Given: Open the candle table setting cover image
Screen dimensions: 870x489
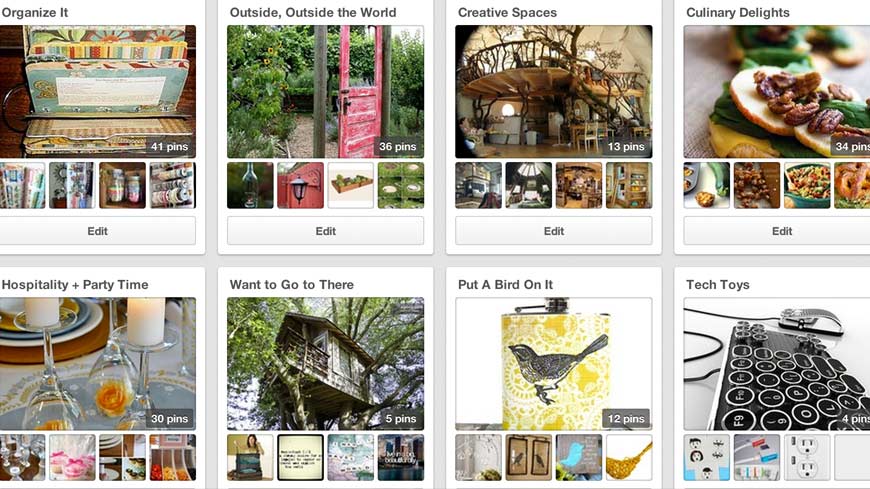Looking at the screenshot, I should 97,364.
